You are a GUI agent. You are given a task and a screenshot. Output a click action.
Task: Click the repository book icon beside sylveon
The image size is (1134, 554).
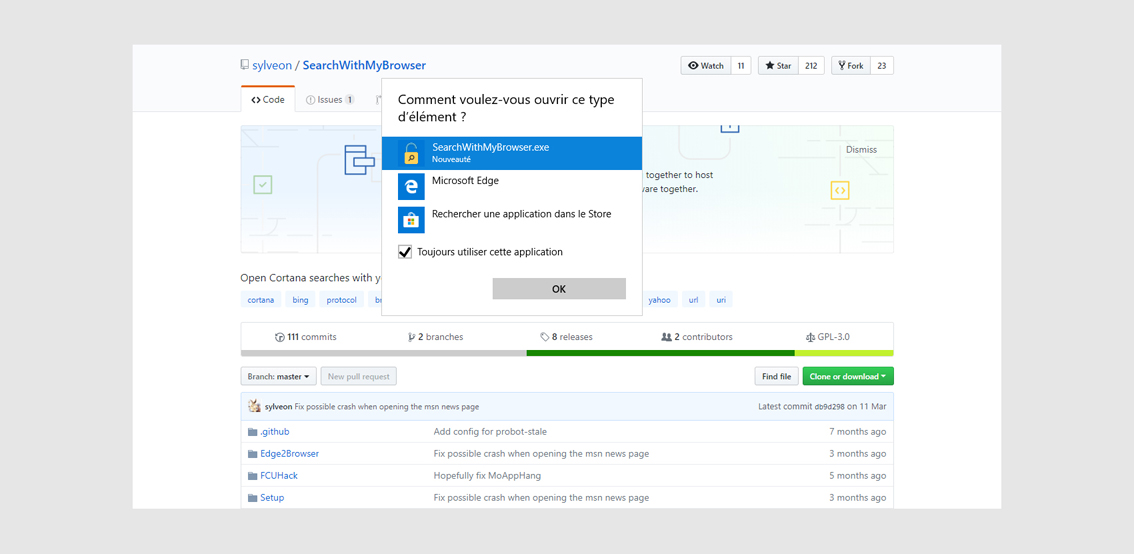pyautogui.click(x=244, y=65)
